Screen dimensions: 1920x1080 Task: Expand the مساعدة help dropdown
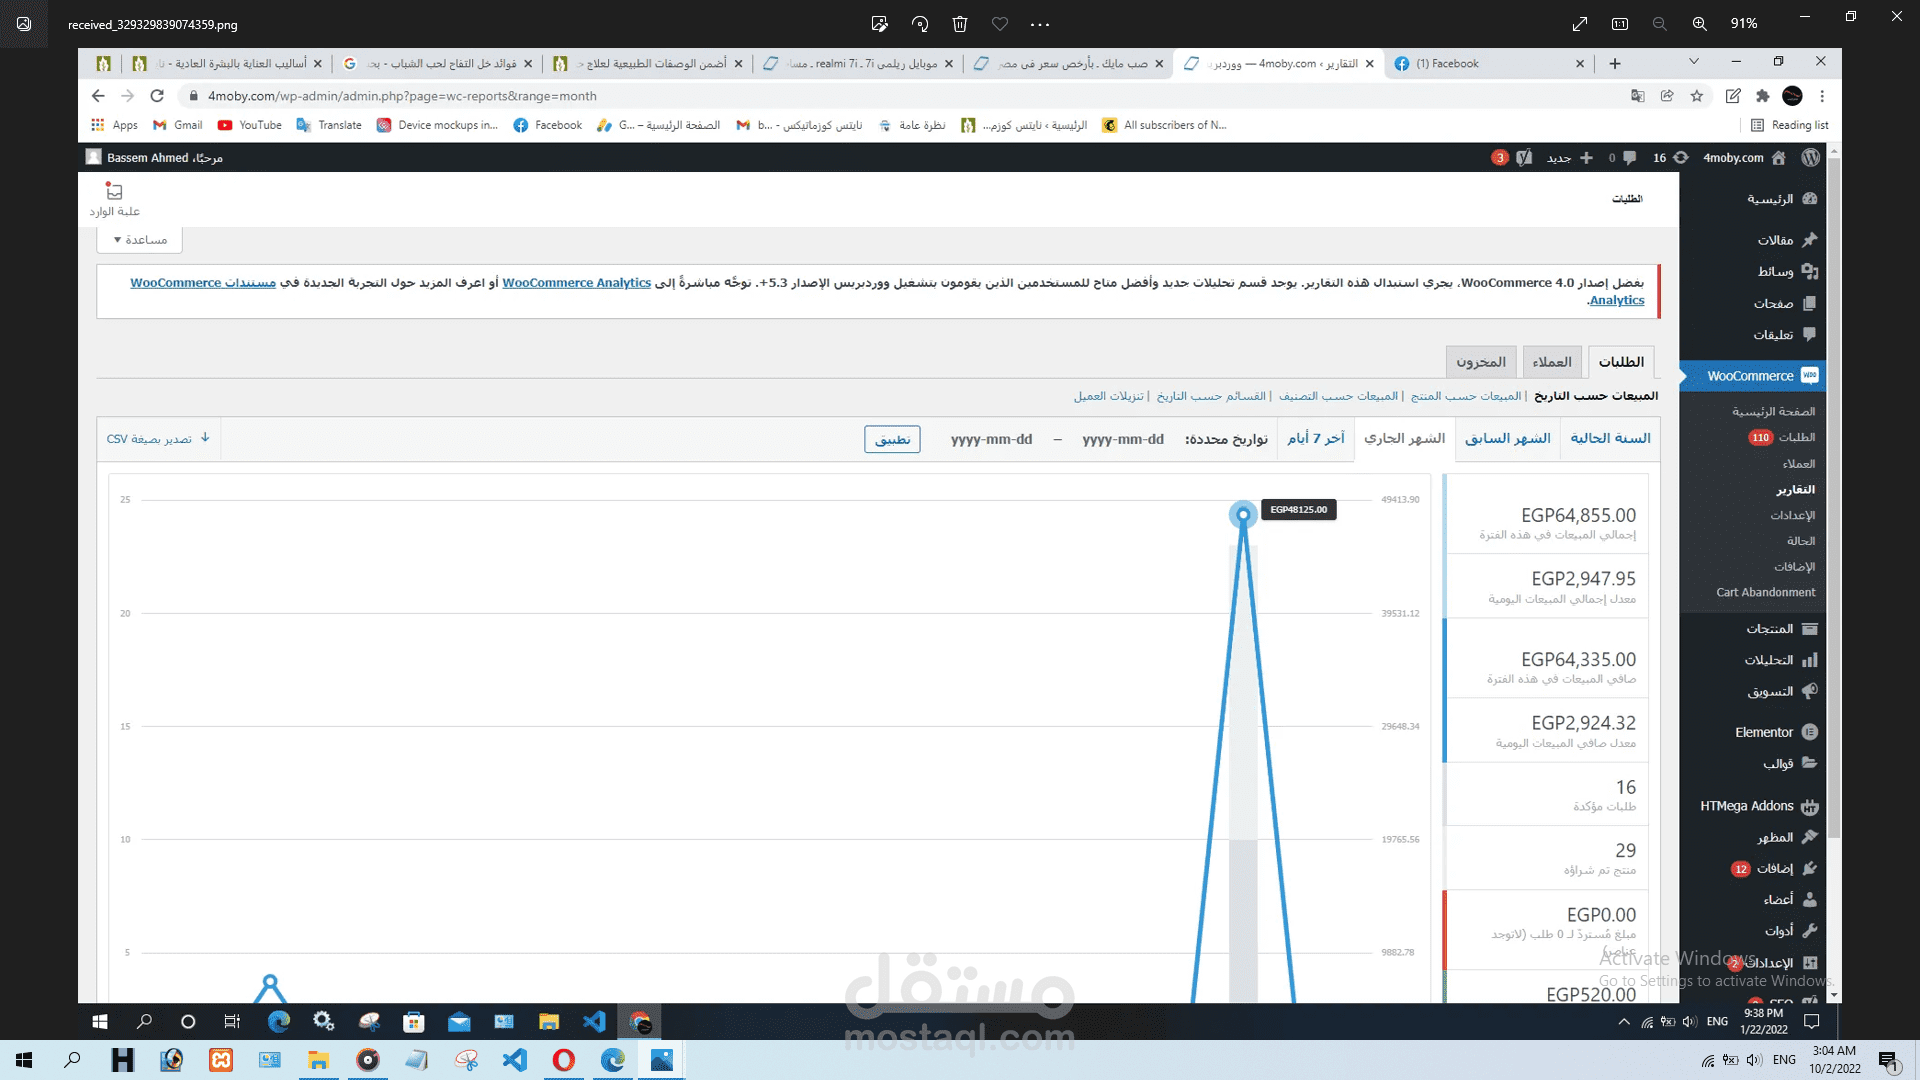pos(140,240)
